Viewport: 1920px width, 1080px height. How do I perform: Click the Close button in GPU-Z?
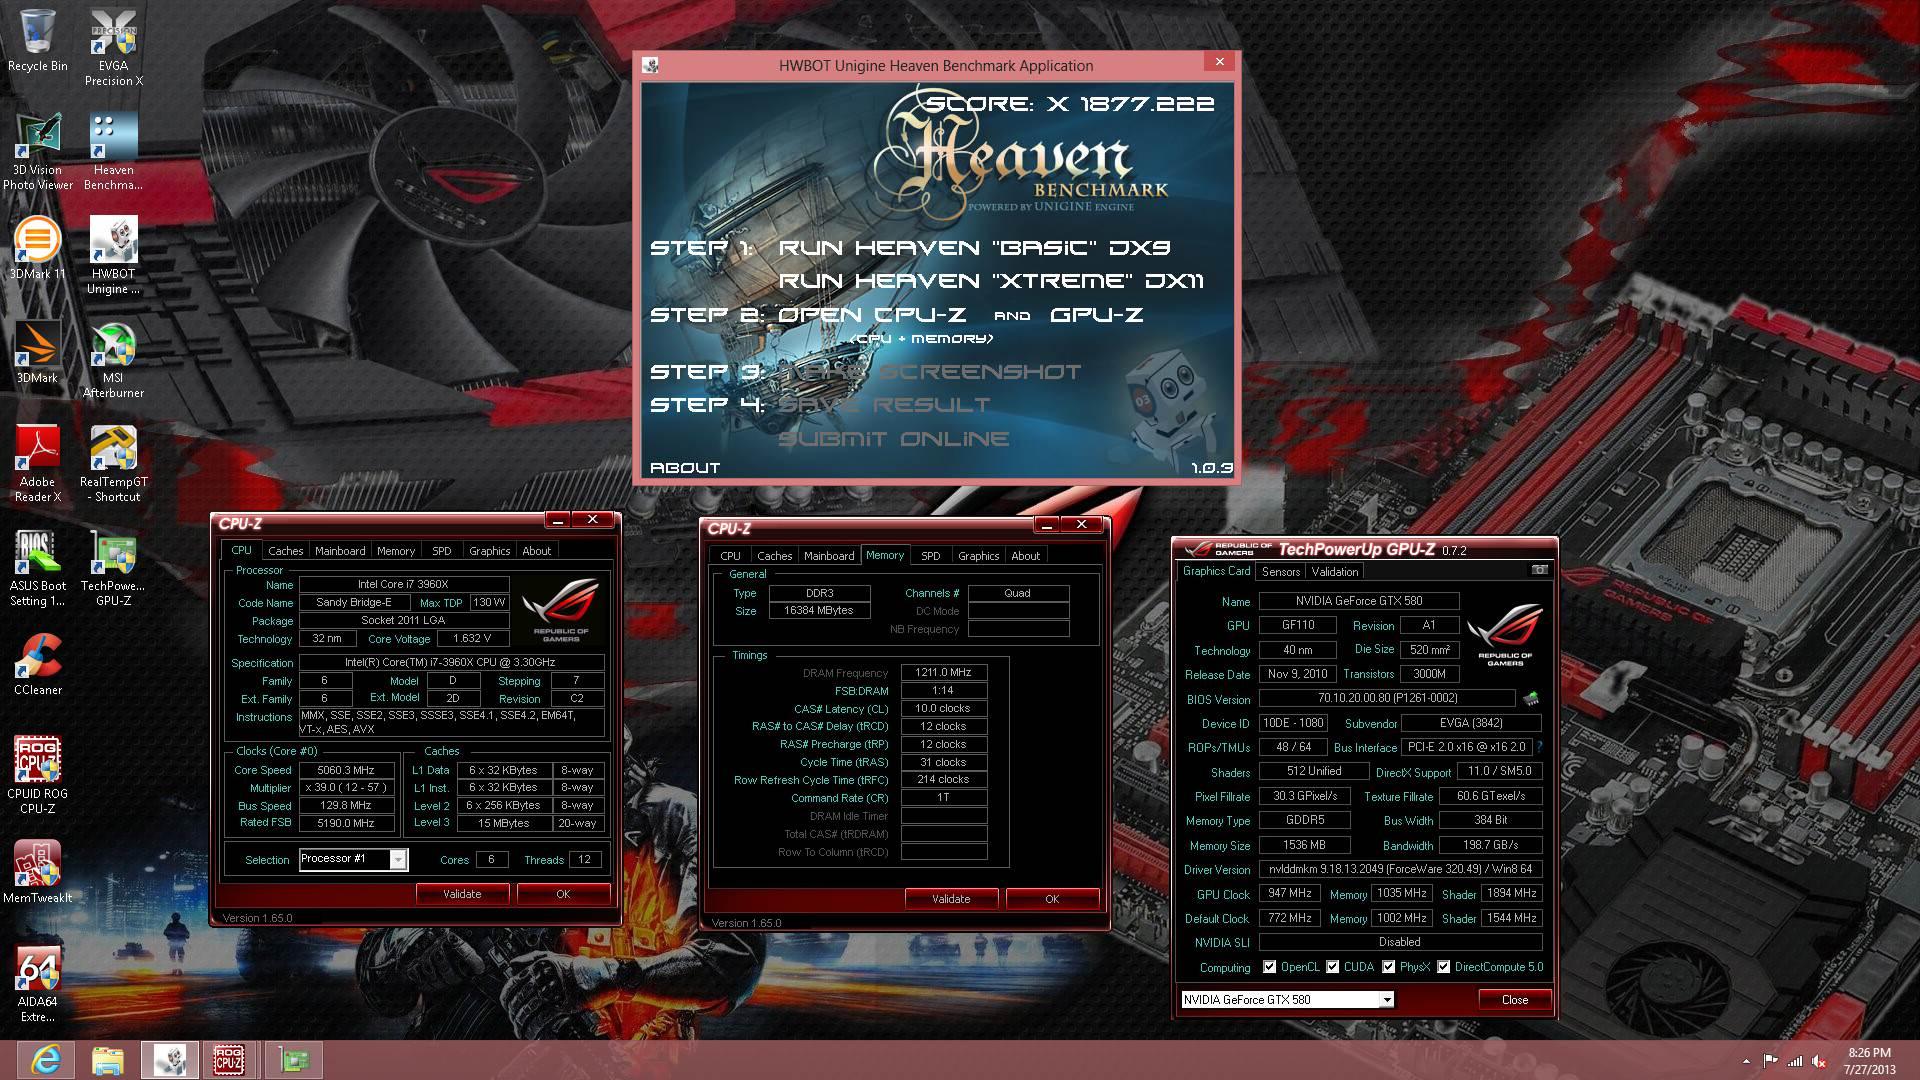tap(1514, 1000)
